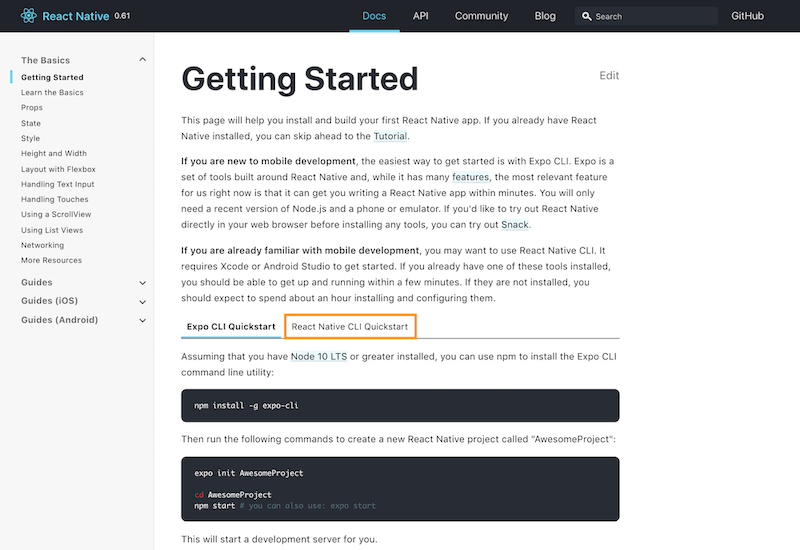The height and width of the screenshot is (550, 800).
Task: Open the Snack link
Action: coord(515,225)
